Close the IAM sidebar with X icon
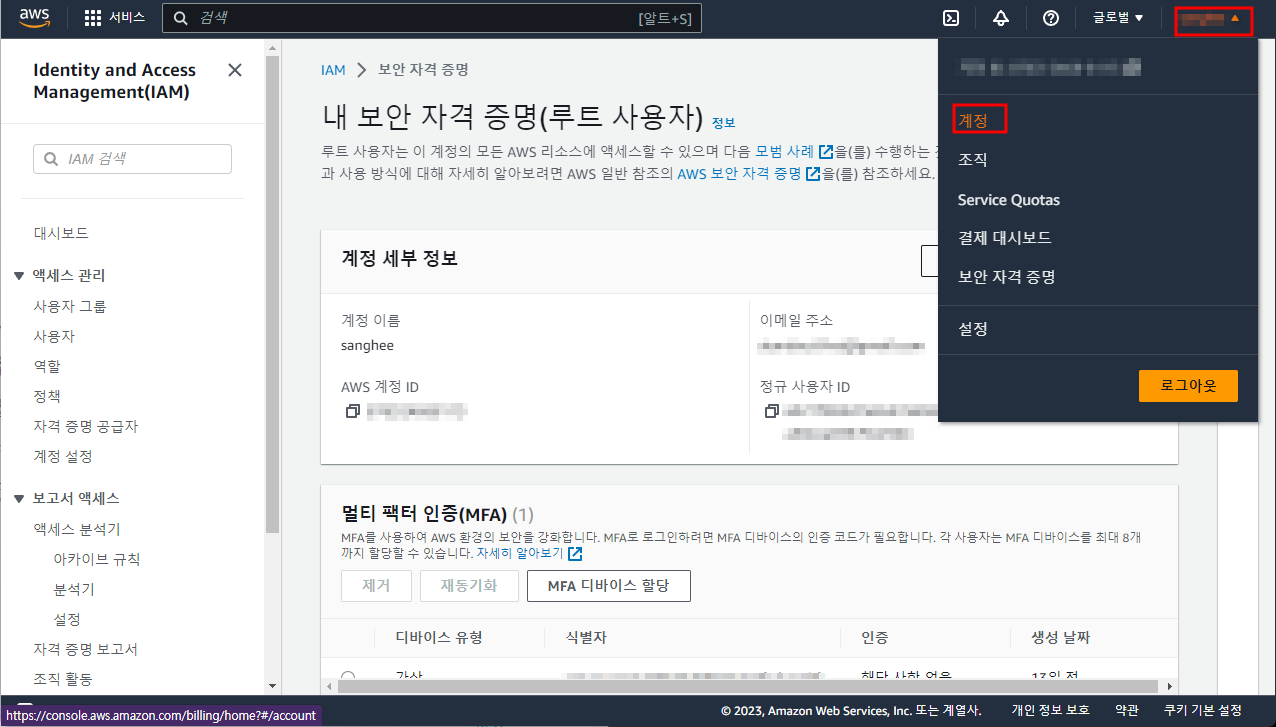The width and height of the screenshot is (1276, 727). [x=235, y=70]
